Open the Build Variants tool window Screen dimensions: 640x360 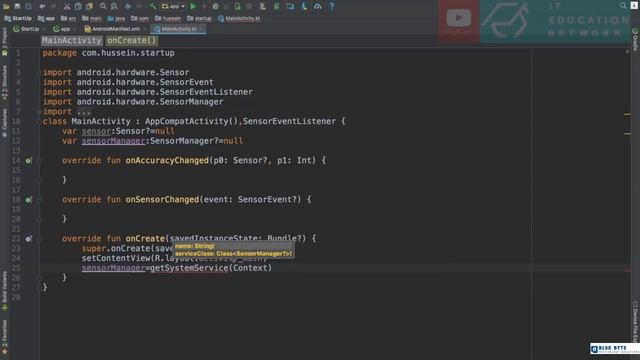(4, 290)
